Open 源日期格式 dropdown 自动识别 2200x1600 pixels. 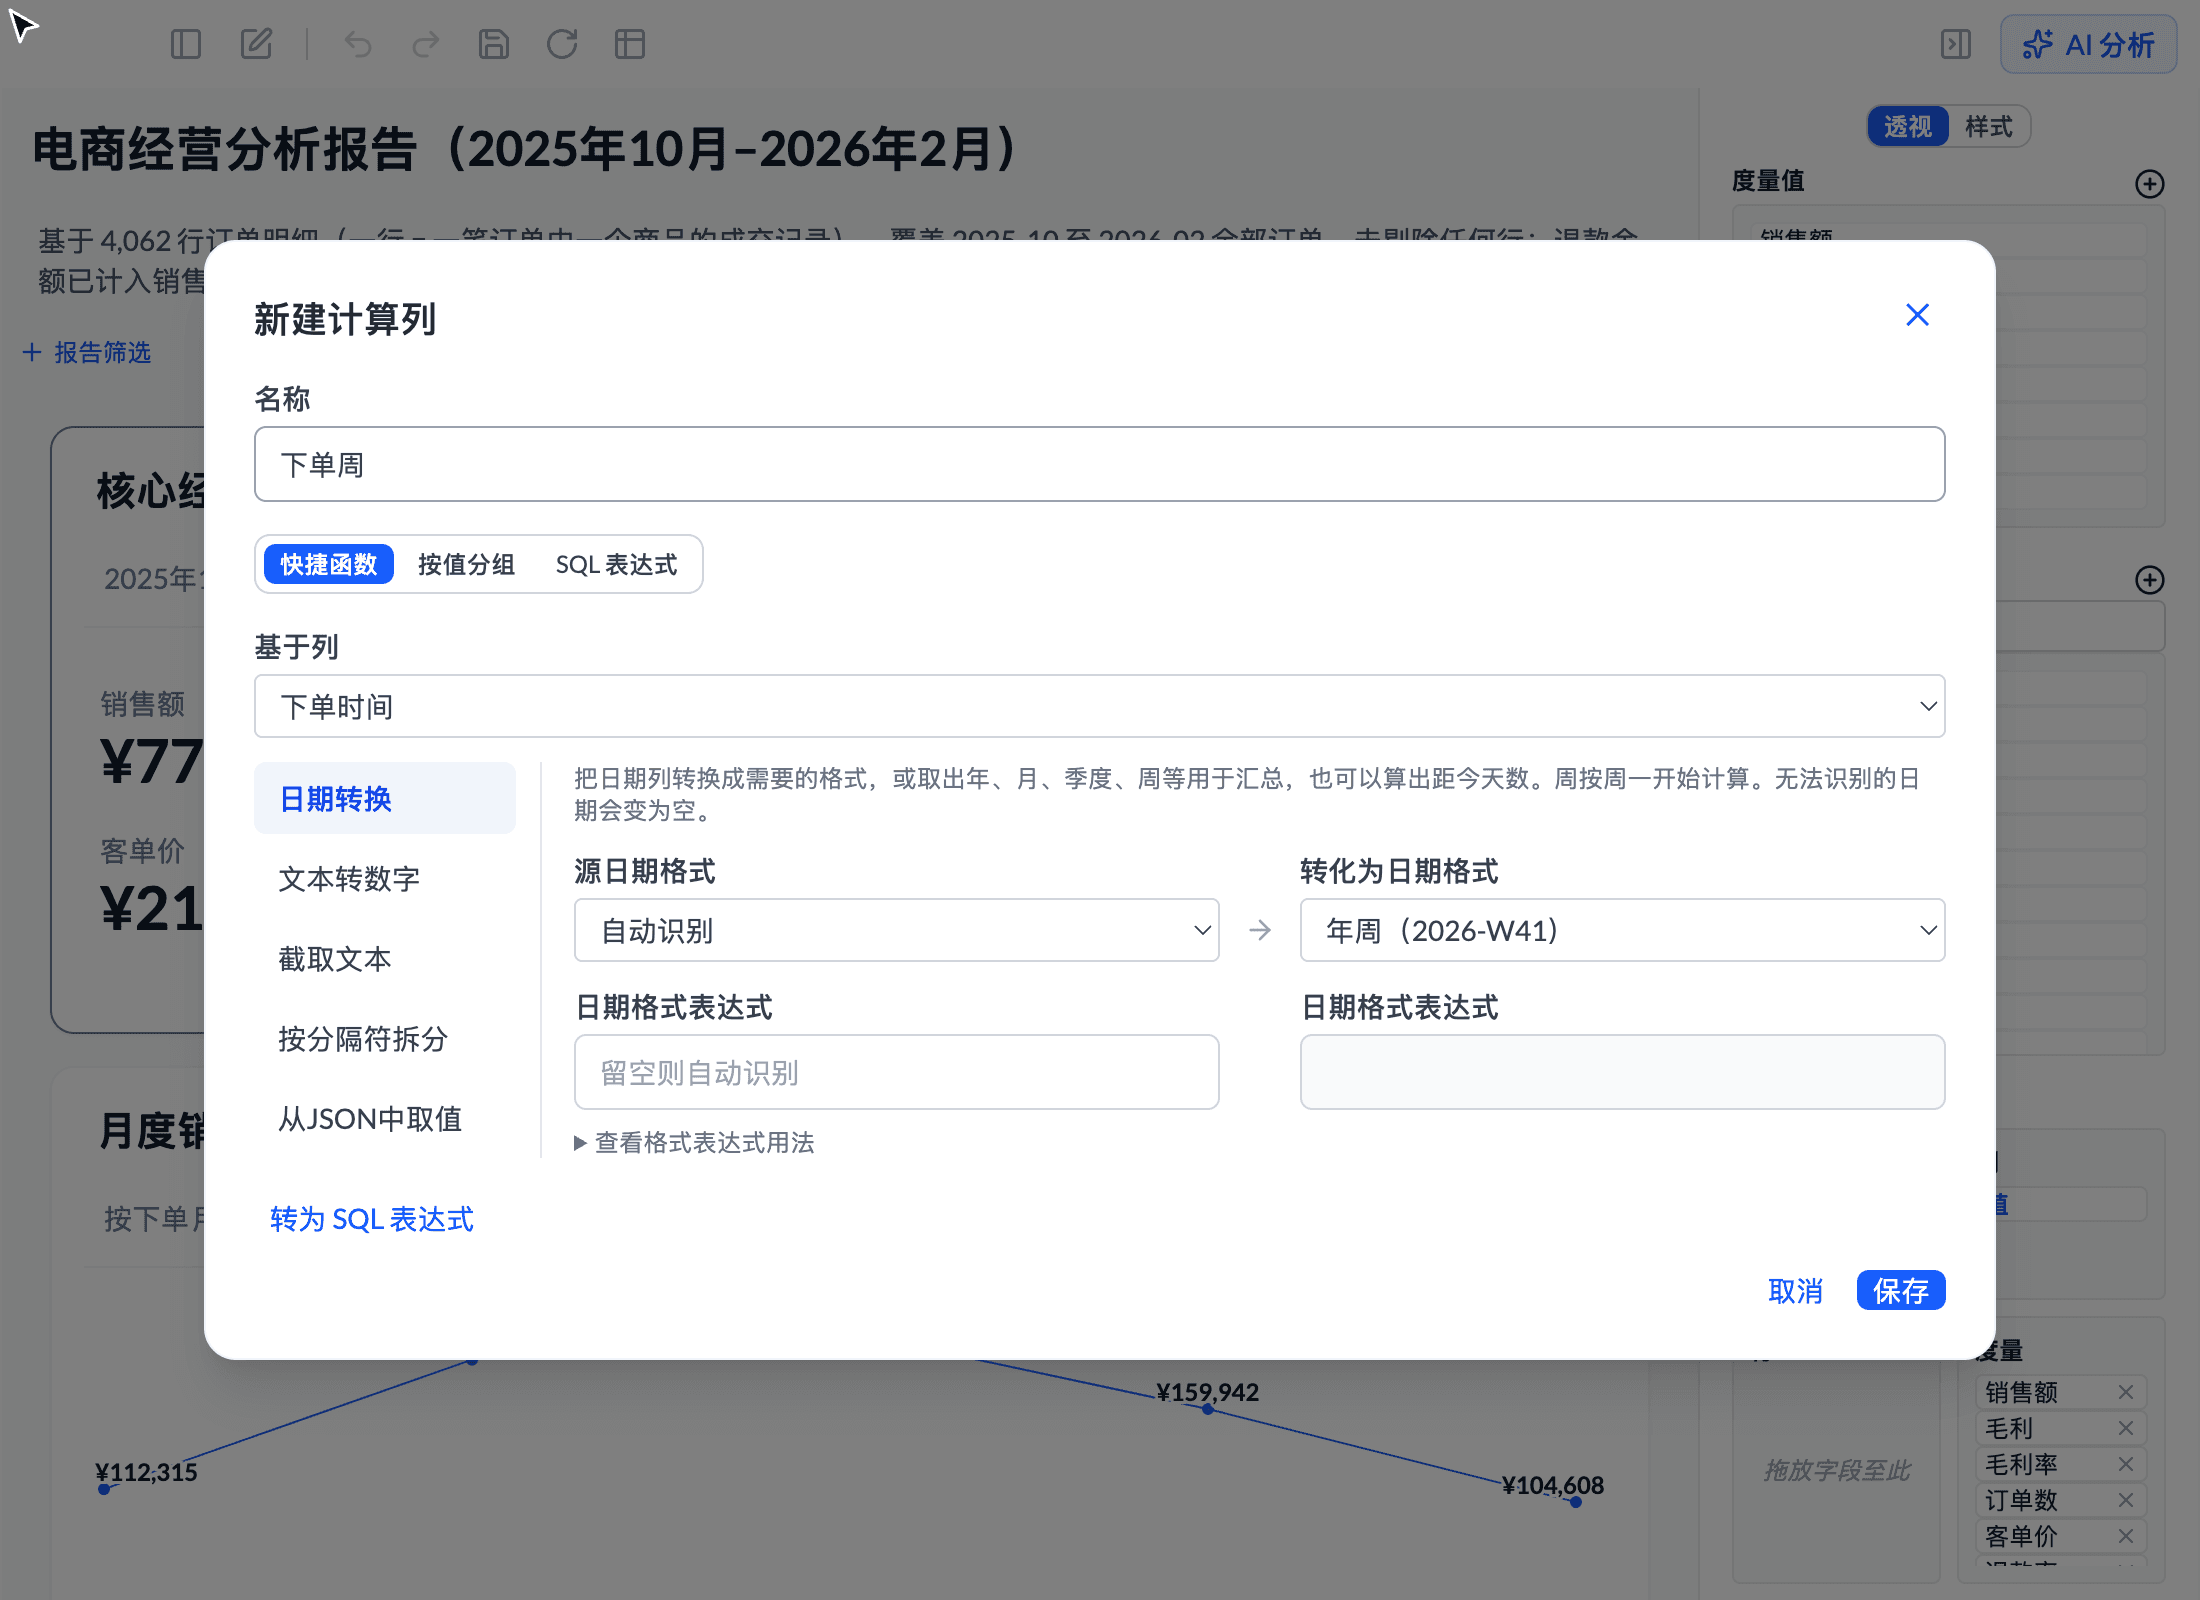(896, 930)
